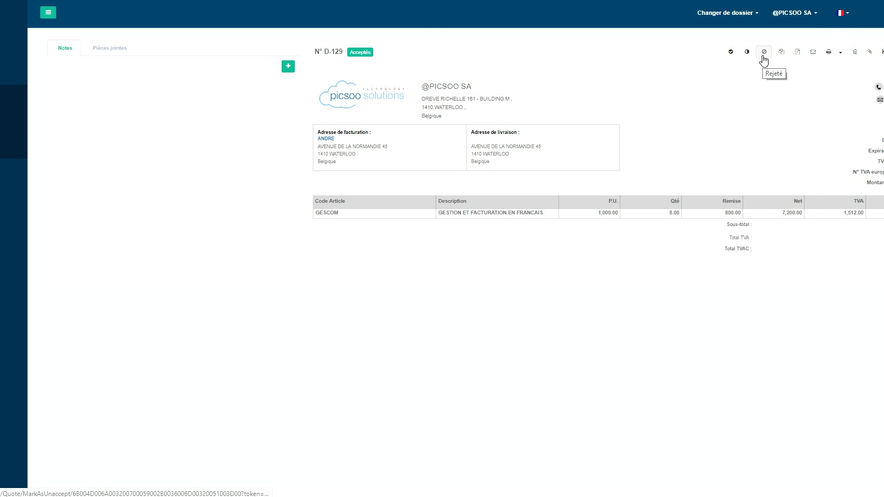884x497 pixels.
Task: Click the N° D-129 quote number
Action: (x=328, y=51)
